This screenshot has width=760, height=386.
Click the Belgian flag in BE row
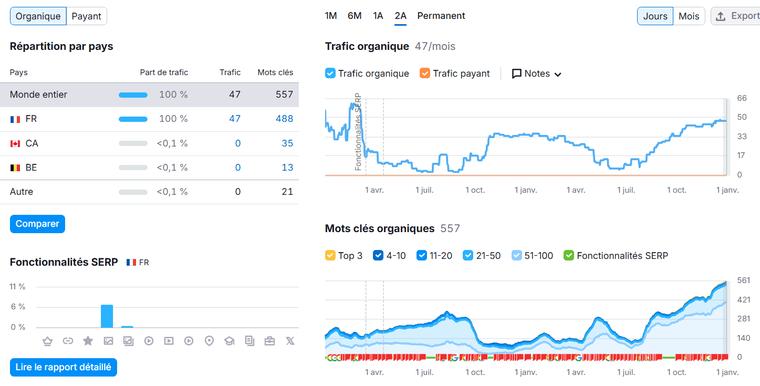[15, 168]
